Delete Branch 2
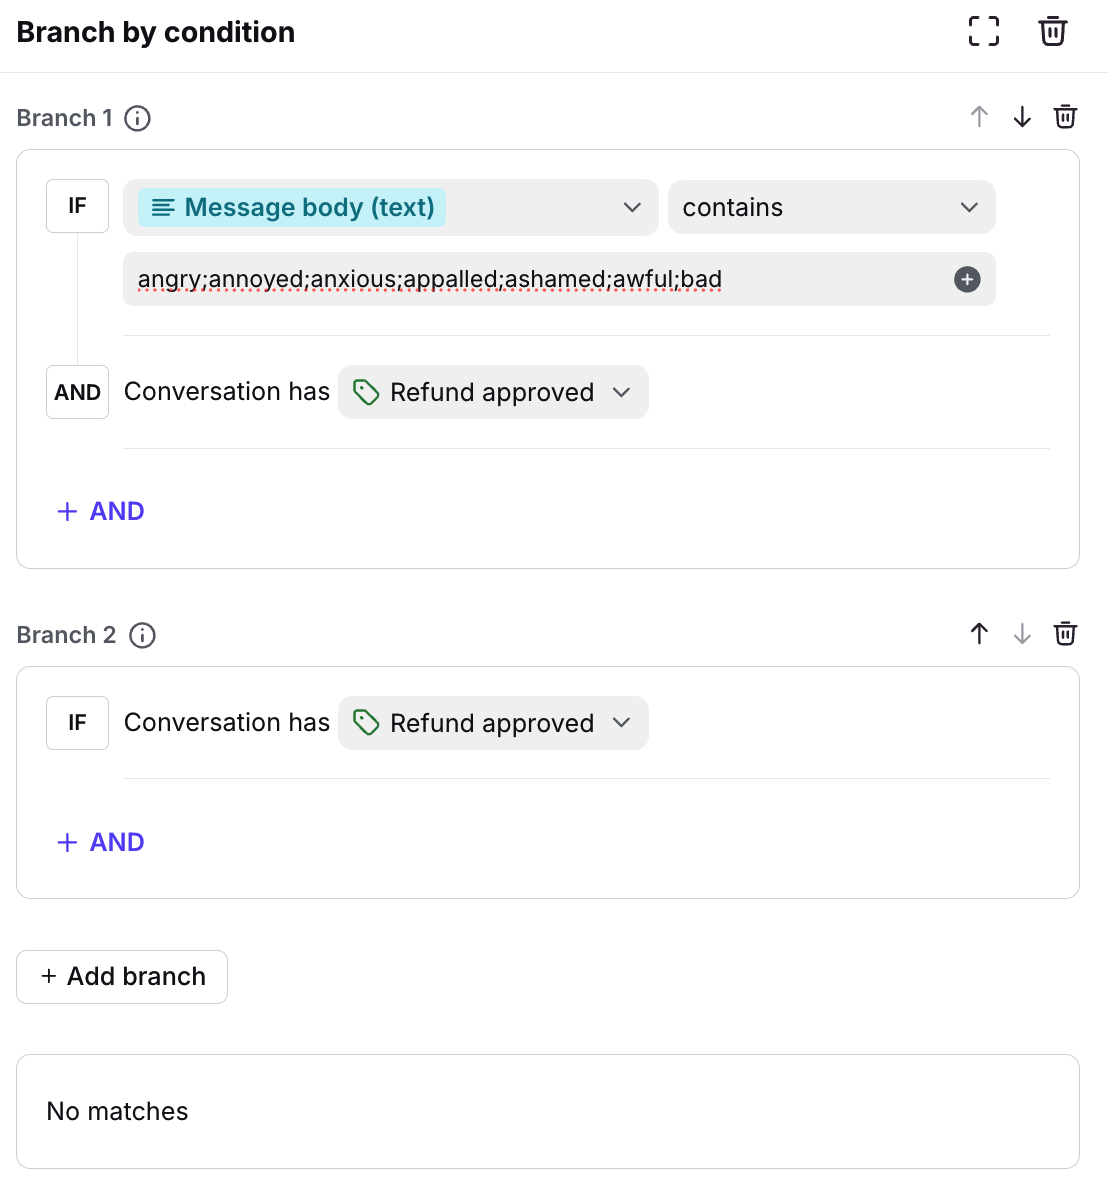The width and height of the screenshot is (1108, 1192). (1065, 634)
